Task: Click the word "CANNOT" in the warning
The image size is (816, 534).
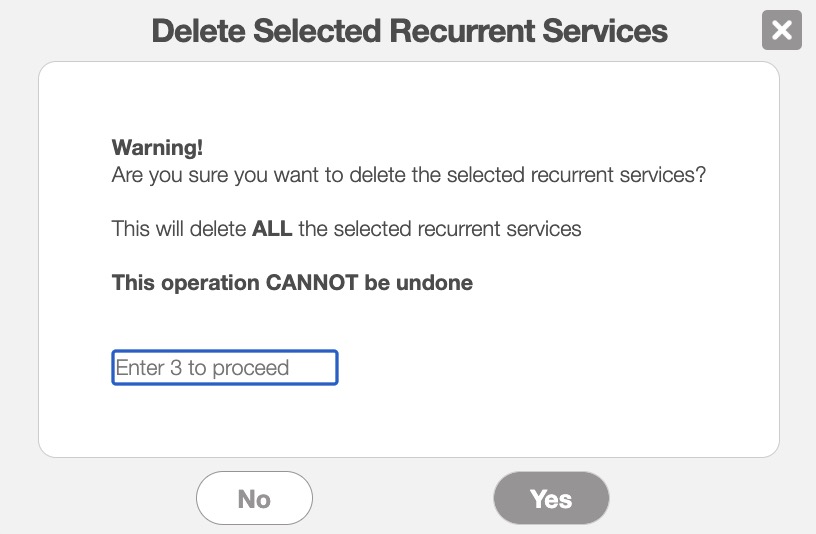Action: click(311, 283)
